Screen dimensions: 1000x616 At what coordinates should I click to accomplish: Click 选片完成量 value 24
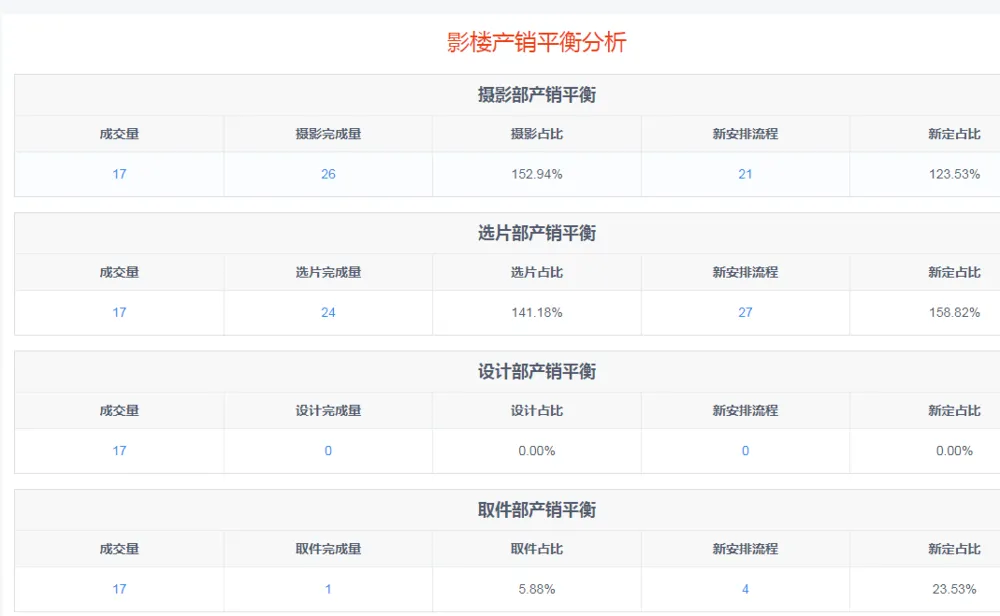pos(328,312)
